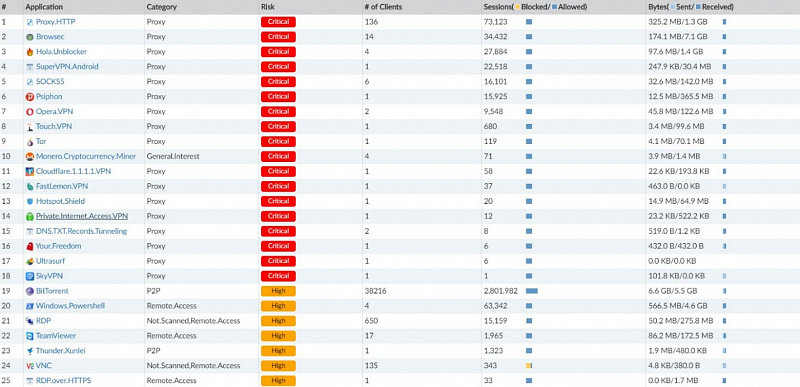The image size is (800, 387).
Task: Open the Browsec application link
Action: pos(50,37)
